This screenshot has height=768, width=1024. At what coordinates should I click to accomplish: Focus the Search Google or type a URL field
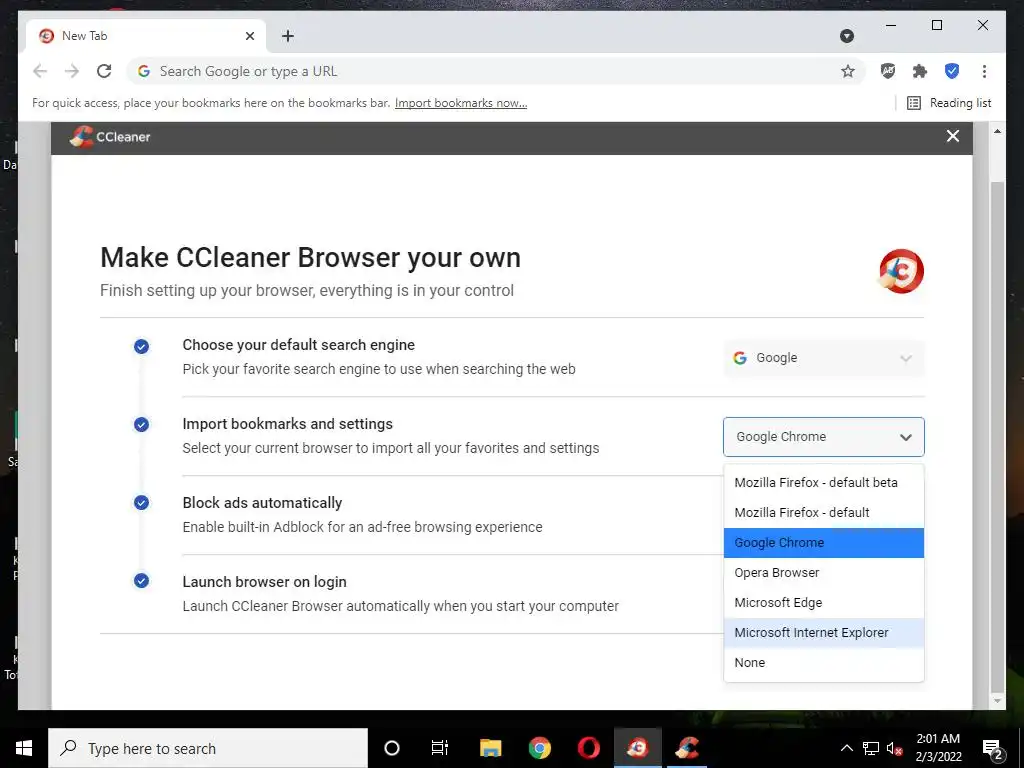coord(496,71)
